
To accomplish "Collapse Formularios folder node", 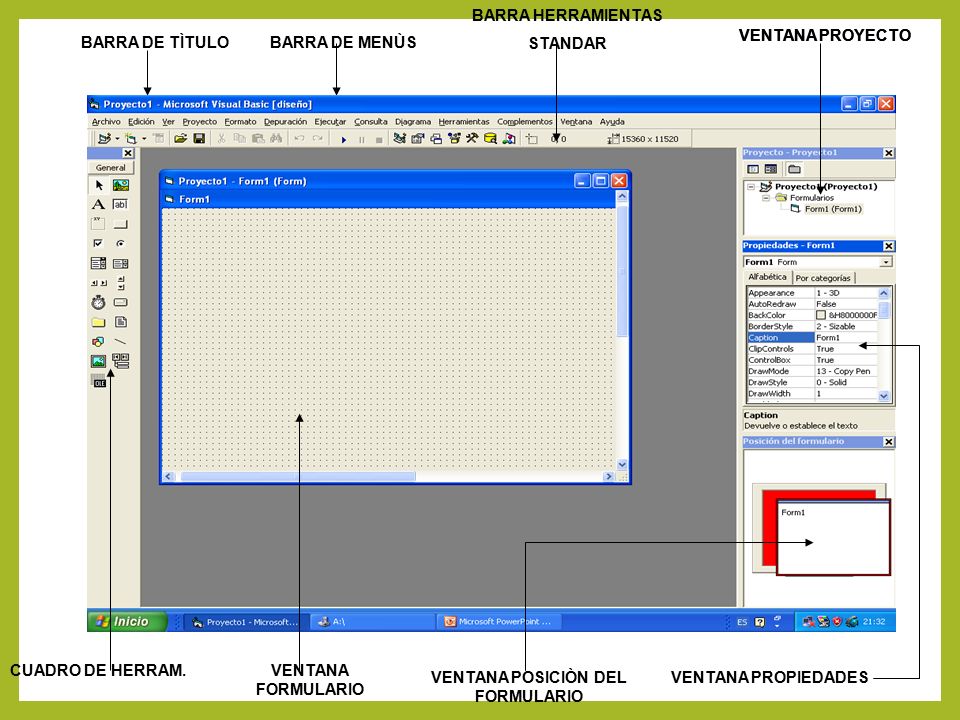I will 765,198.
